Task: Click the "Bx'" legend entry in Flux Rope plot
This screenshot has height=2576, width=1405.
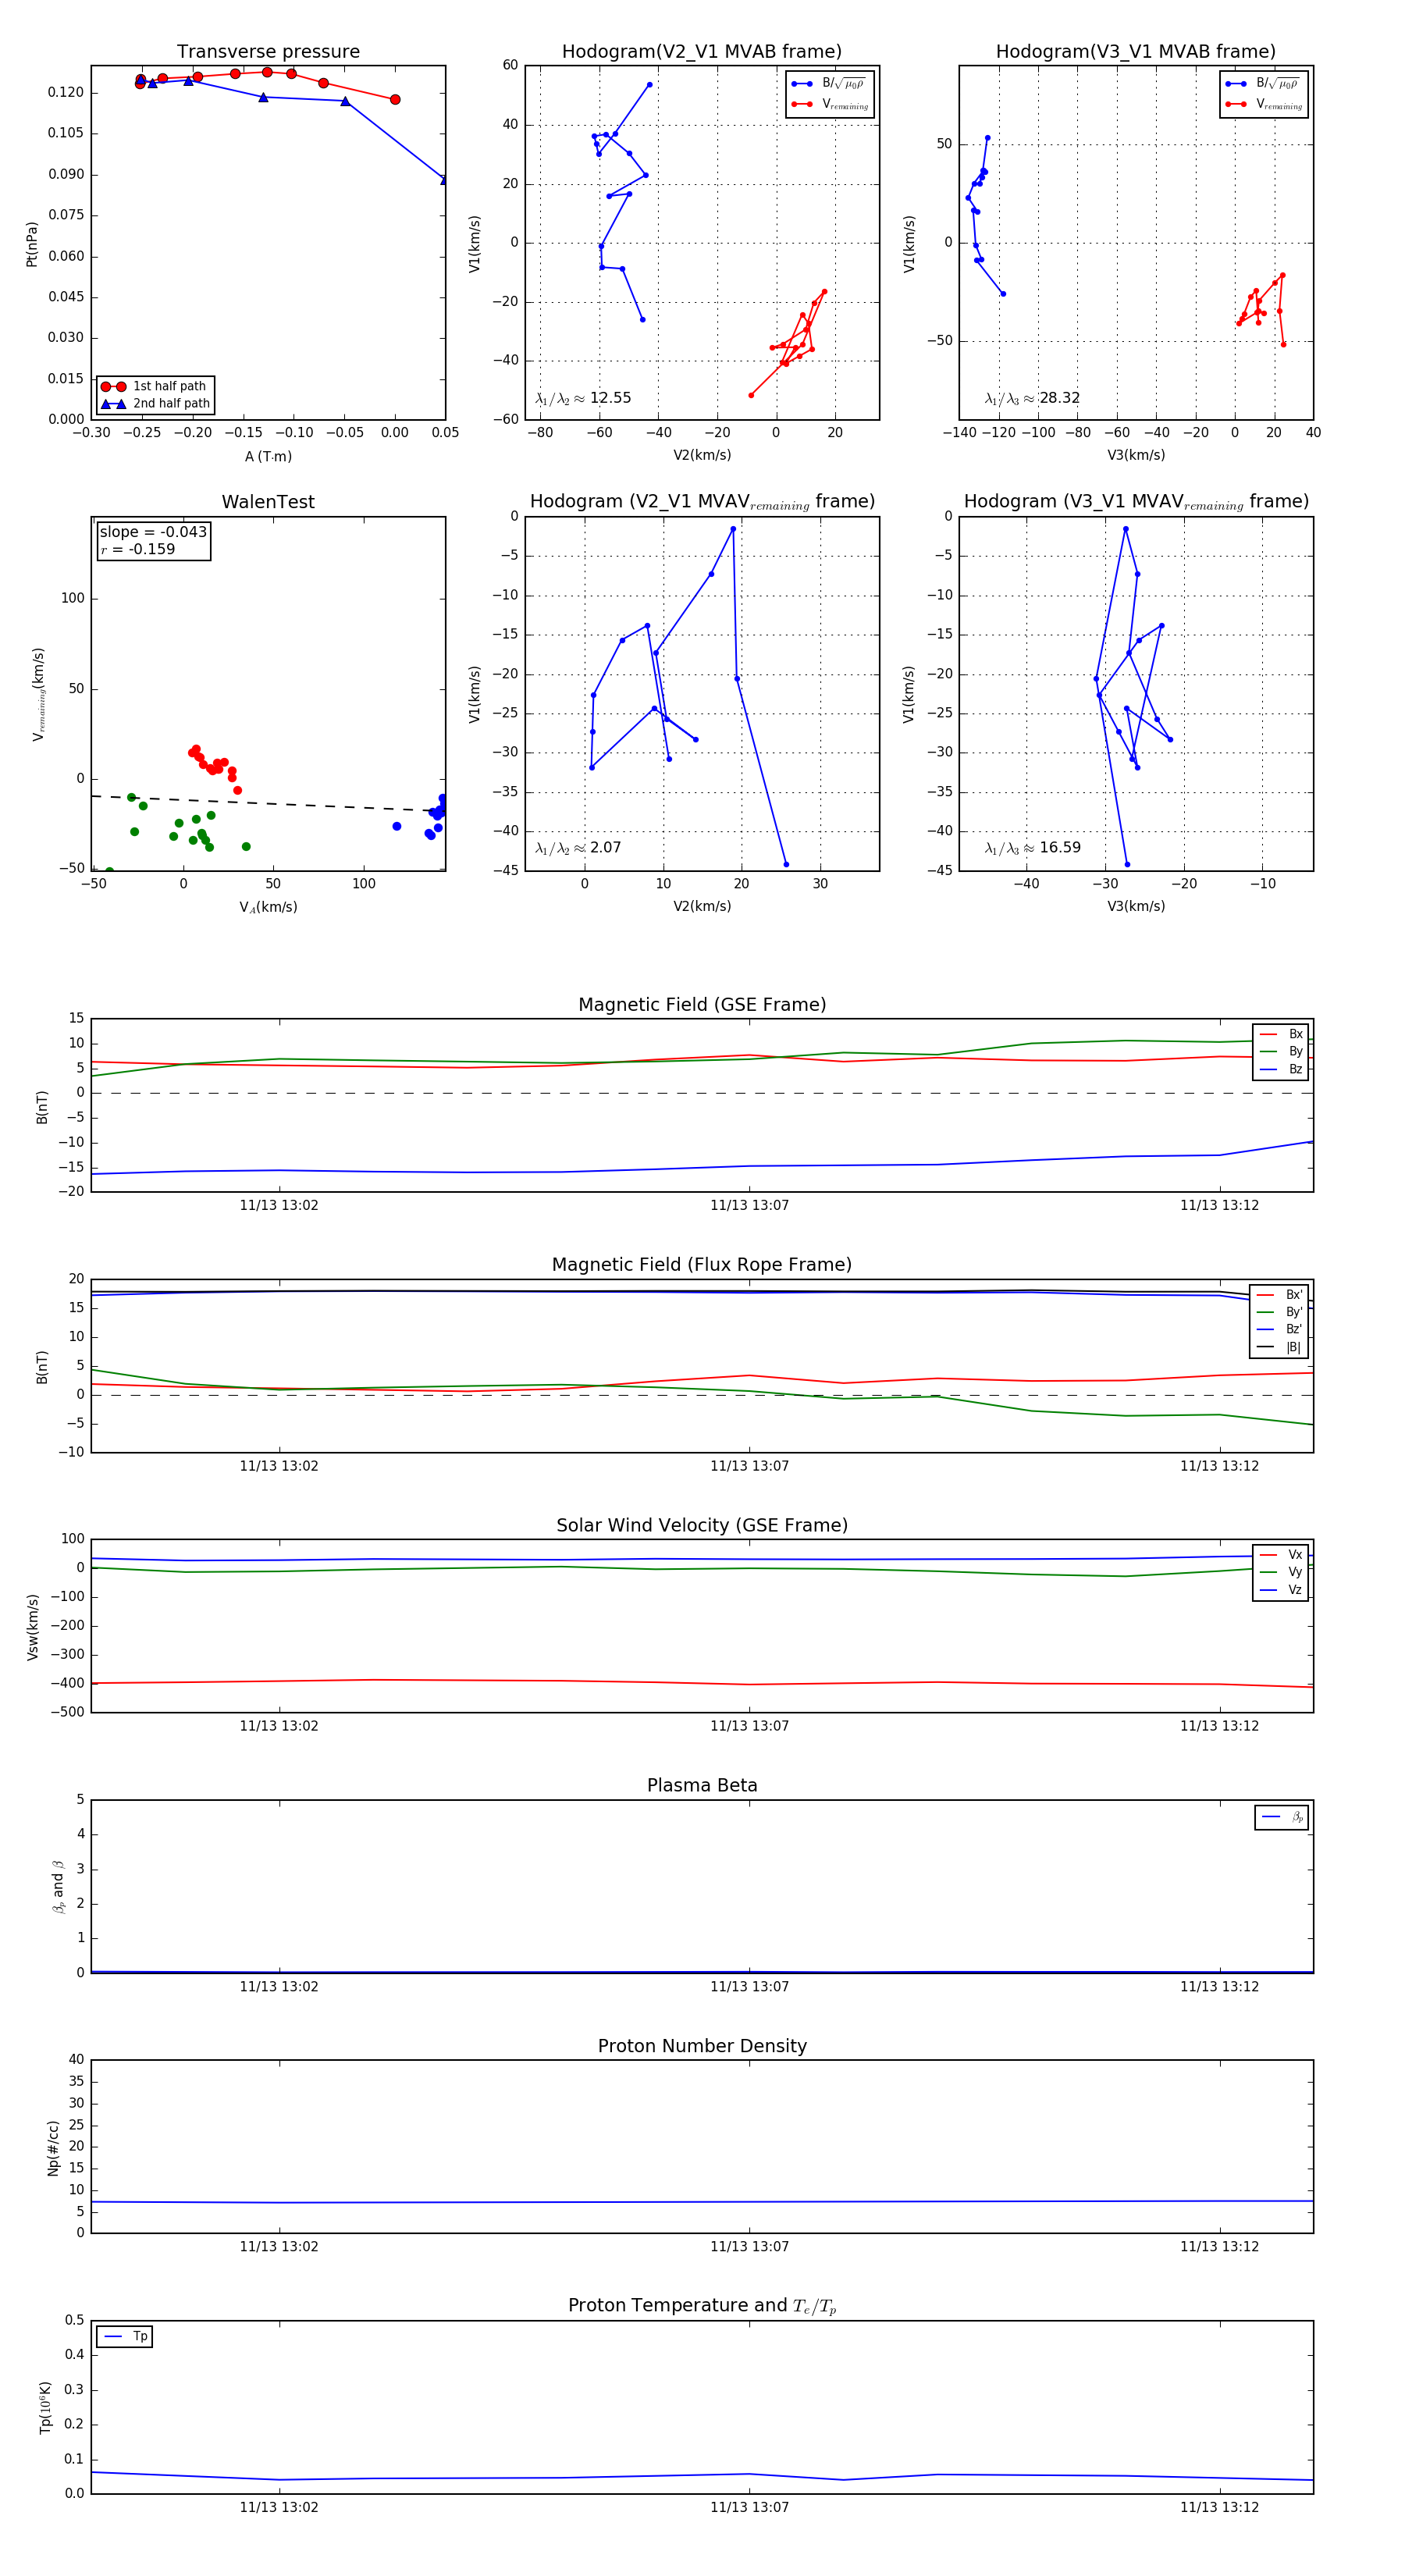Action: [x=1280, y=1295]
